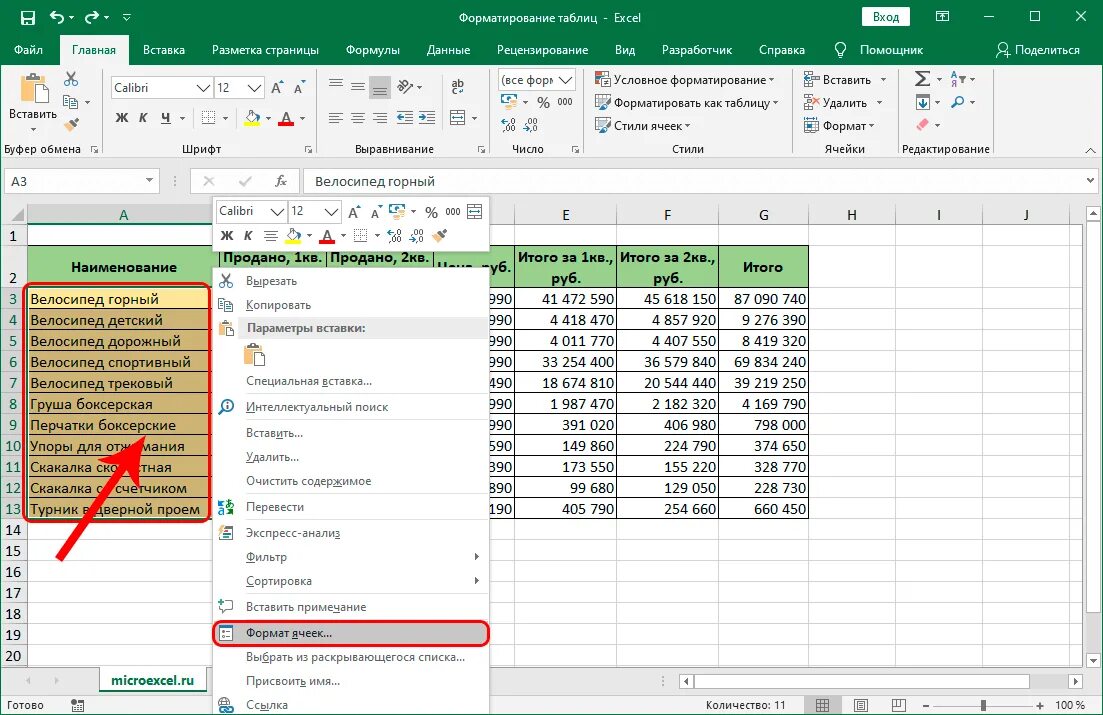Image resolution: width=1103 pixels, height=715 pixels.
Task: Toggle Bold (Ж) in the mini toolbar
Action: click(x=227, y=236)
